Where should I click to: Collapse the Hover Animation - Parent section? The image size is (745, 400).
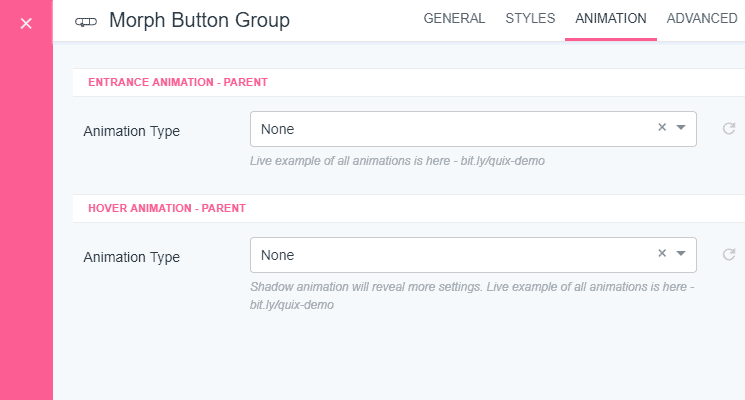[x=167, y=208]
